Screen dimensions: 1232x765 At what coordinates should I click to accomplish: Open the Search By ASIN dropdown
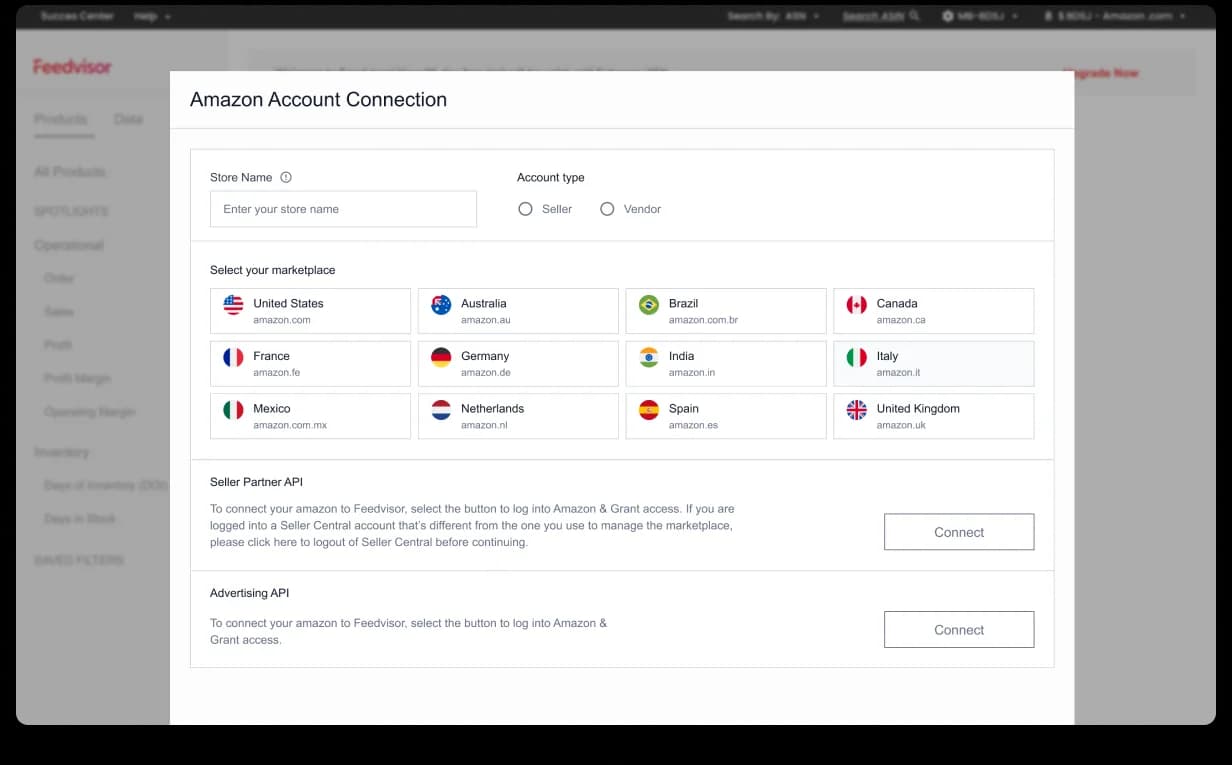(774, 16)
